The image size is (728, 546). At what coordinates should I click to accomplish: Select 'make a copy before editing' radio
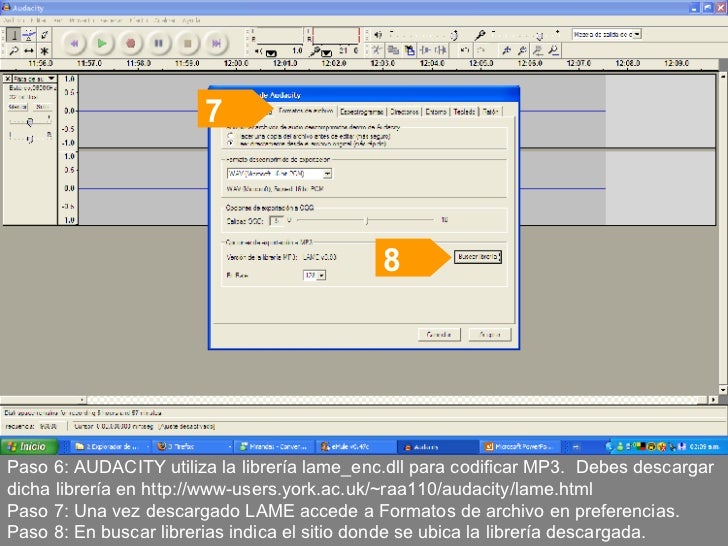tap(231, 136)
